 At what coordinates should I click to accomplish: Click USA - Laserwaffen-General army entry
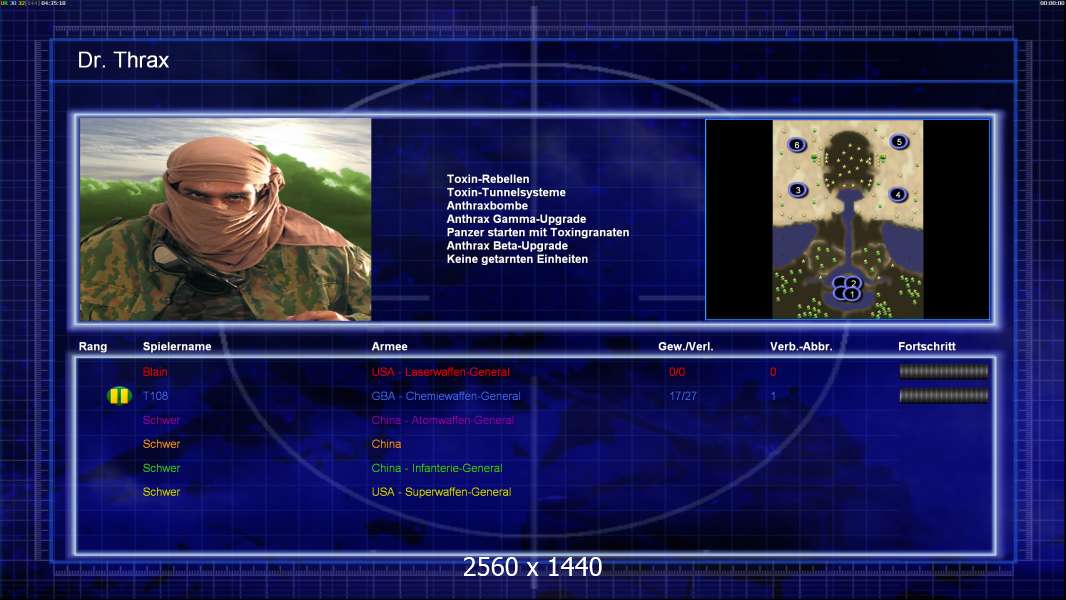(x=441, y=372)
